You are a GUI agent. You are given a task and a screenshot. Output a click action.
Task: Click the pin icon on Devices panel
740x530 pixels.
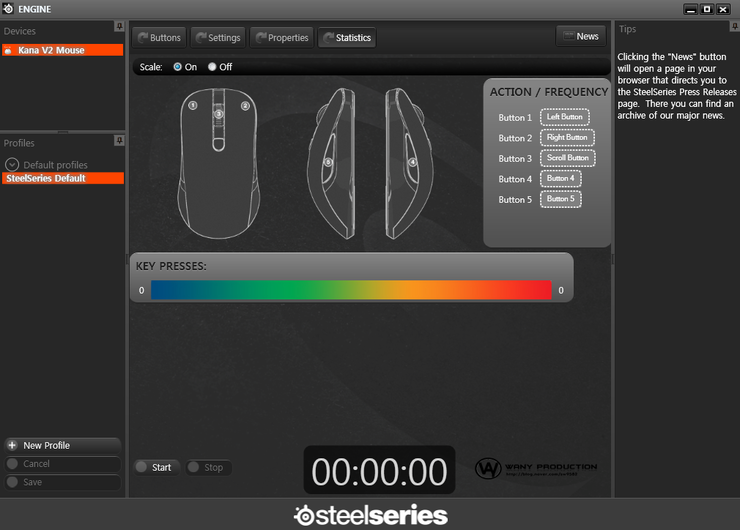119,27
